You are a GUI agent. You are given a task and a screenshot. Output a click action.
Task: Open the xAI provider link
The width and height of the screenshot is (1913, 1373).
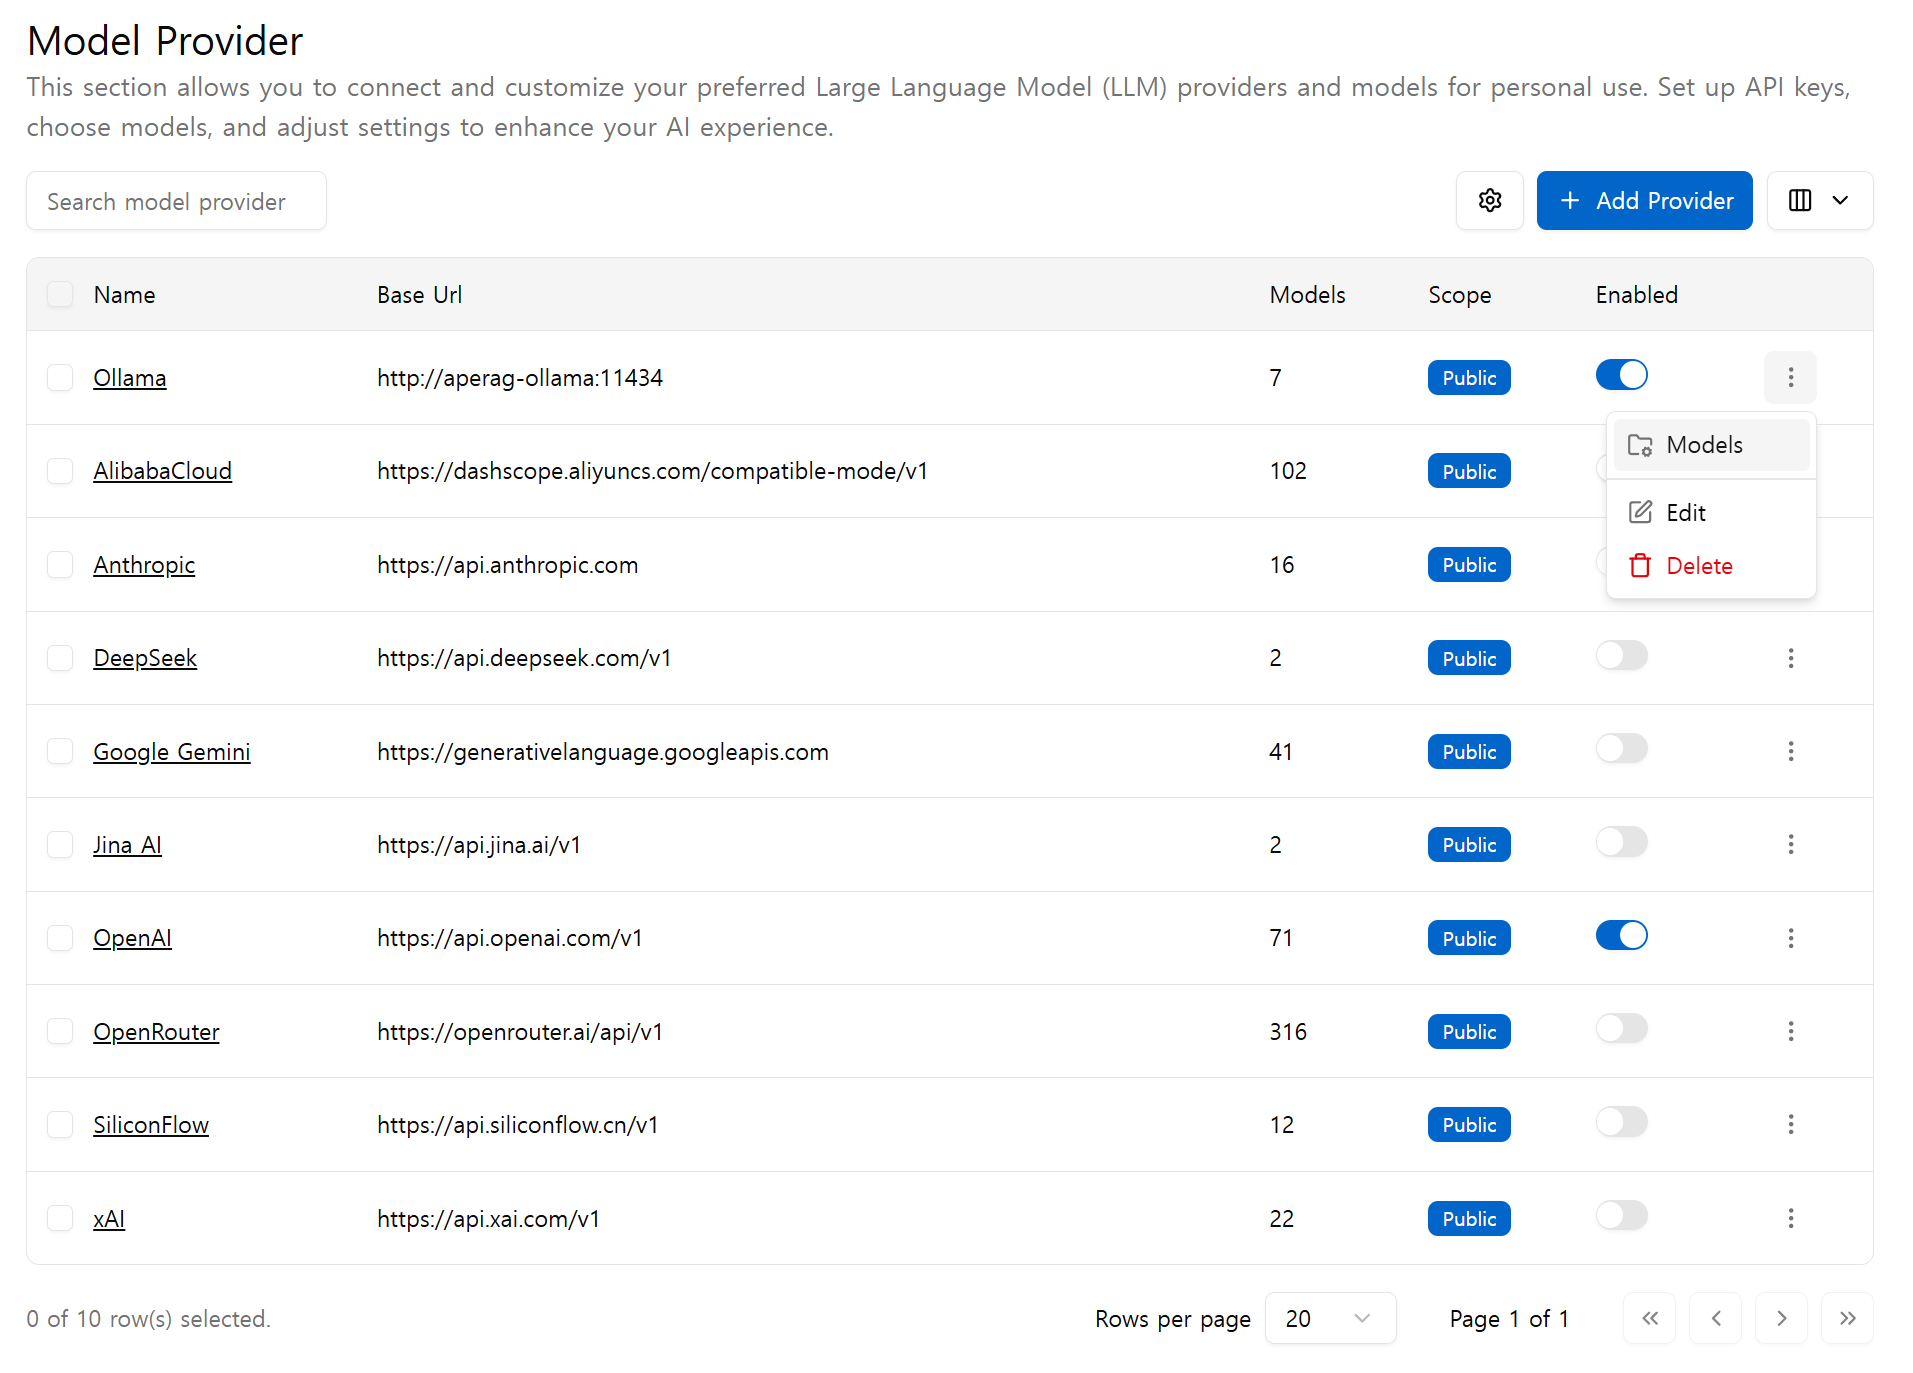click(x=109, y=1219)
